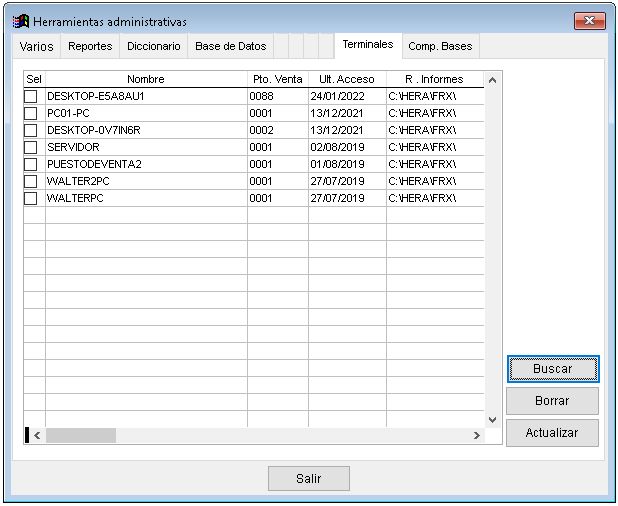Enable the checkbox next to WALTERPC

[x=31, y=198]
